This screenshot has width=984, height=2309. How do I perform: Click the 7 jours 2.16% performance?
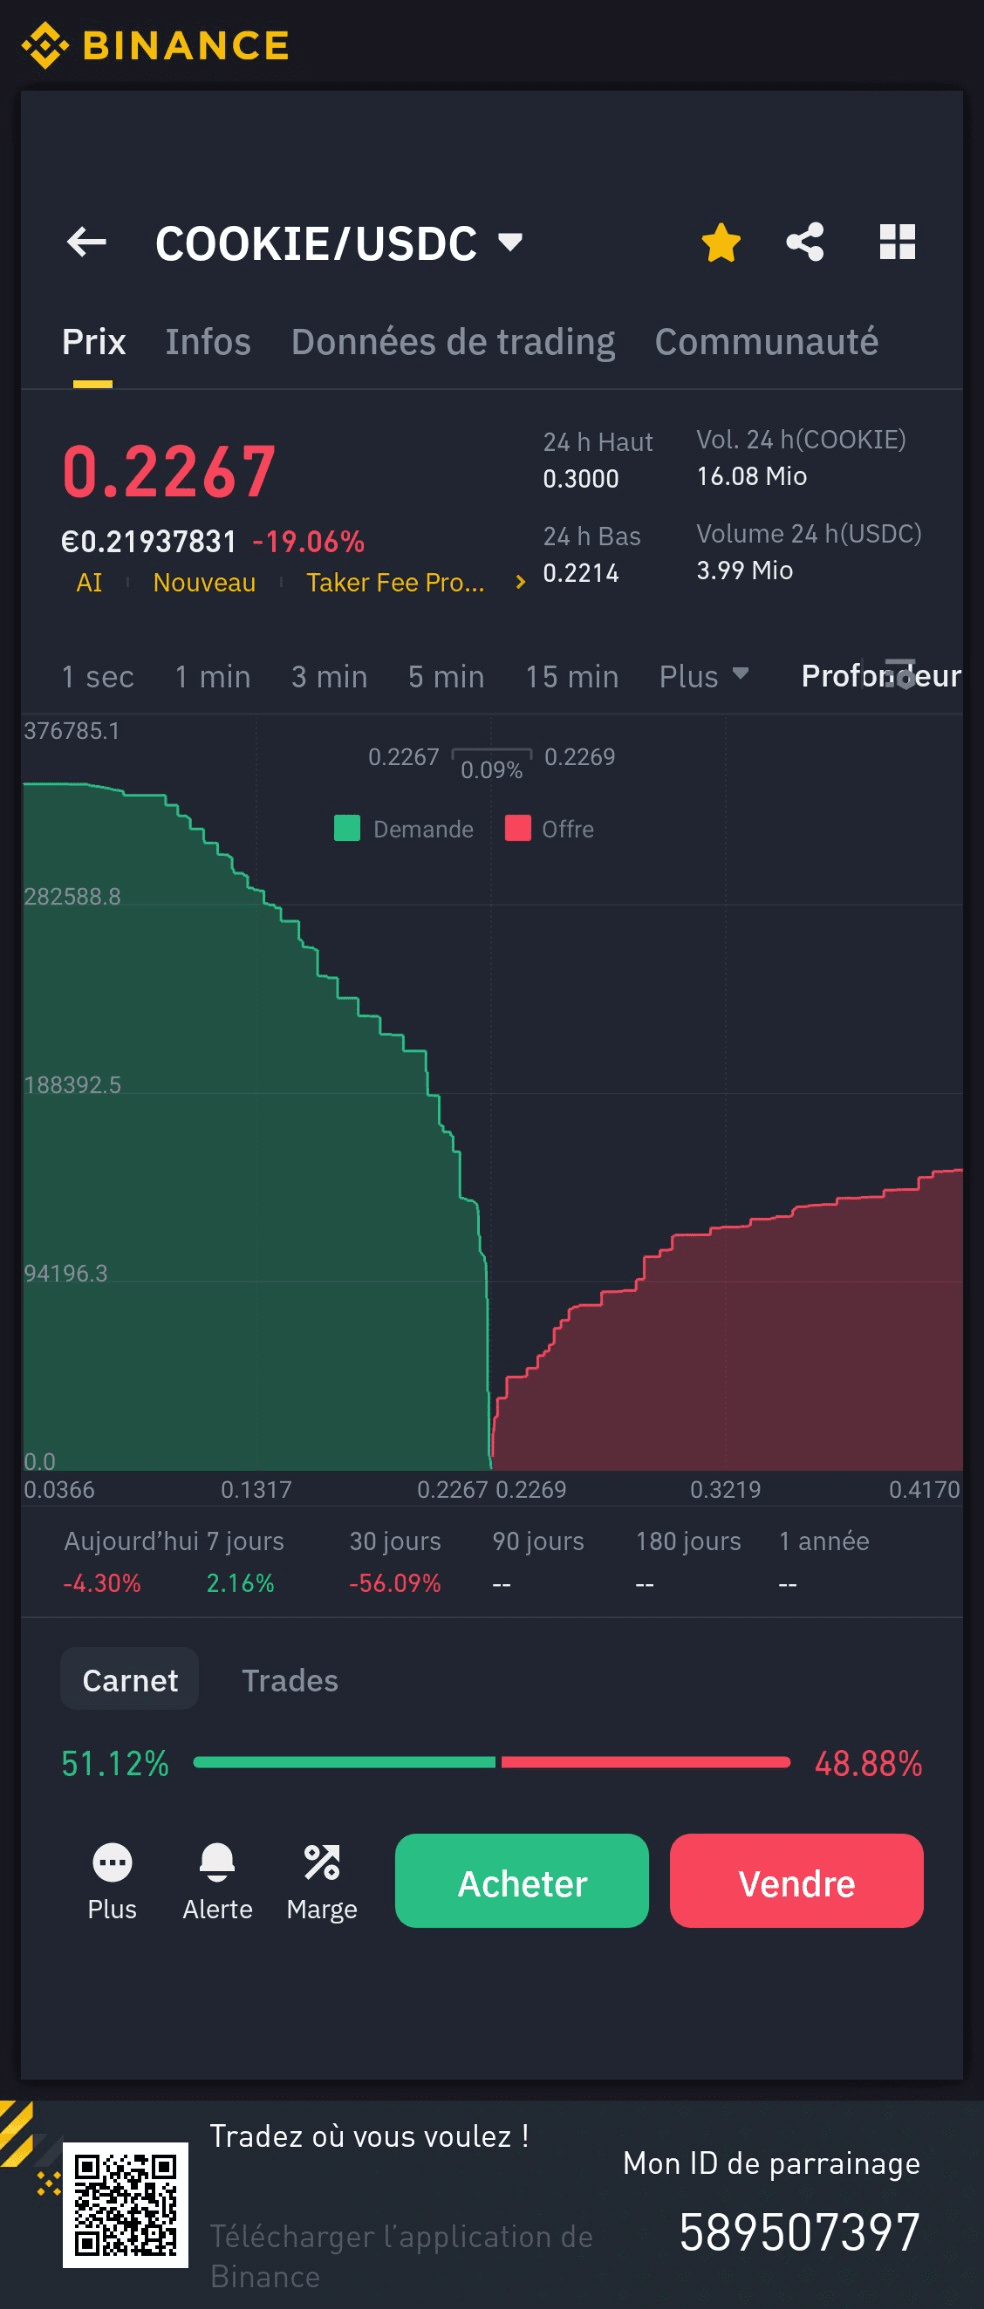244,1562
